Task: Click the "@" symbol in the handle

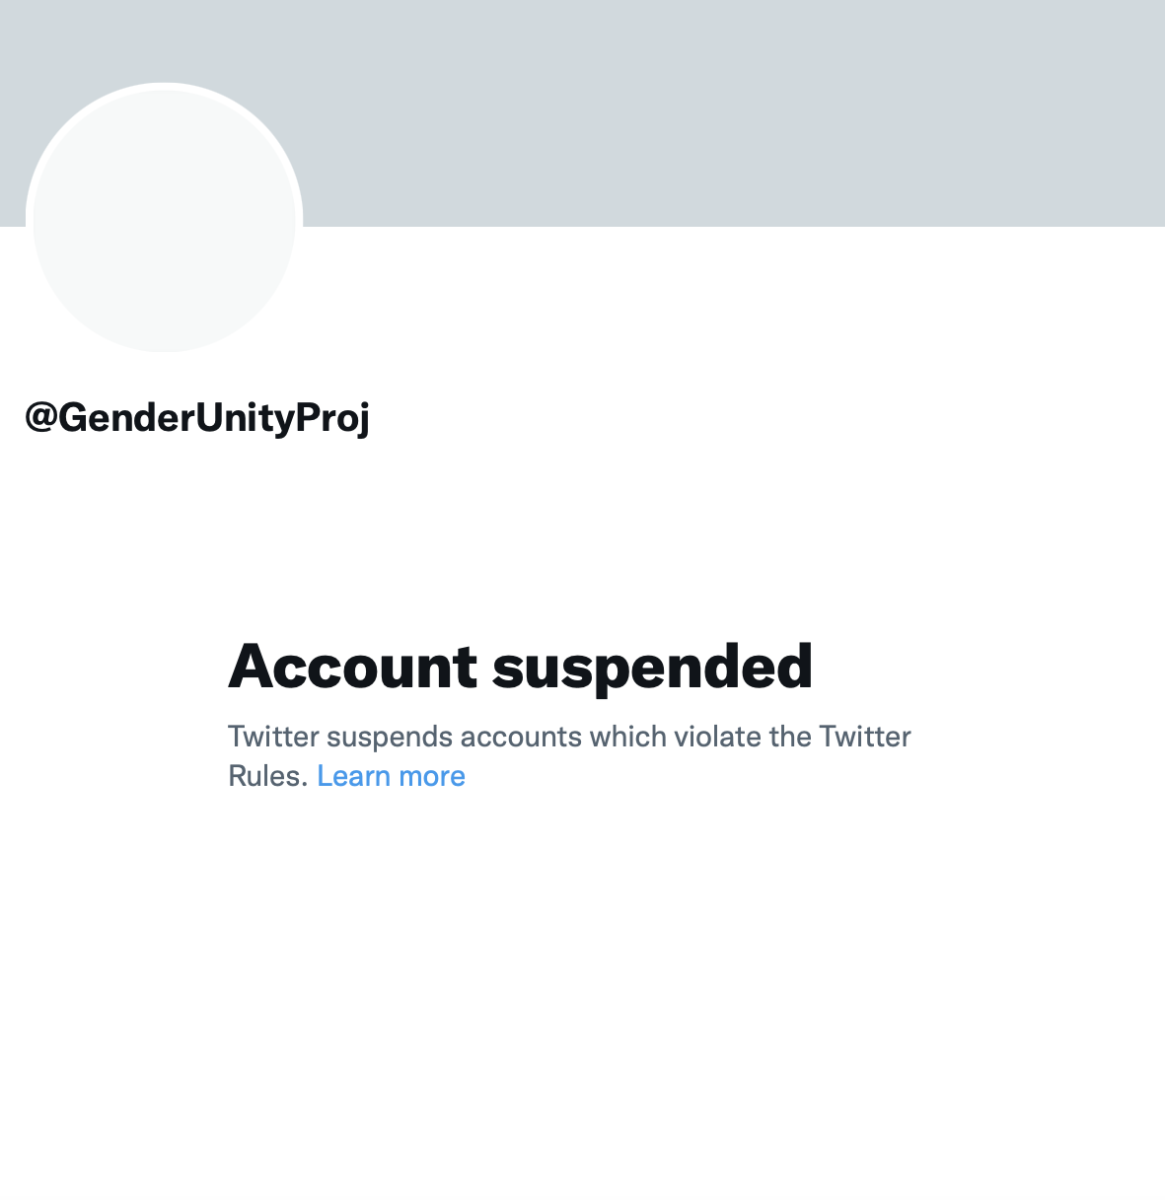Action: 41,418
